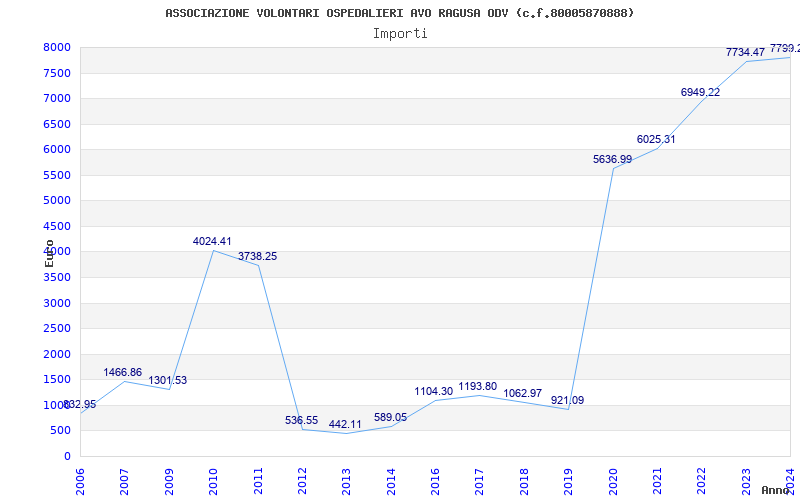Select the 2023 year label on x-axis
Screen dimensions: 800x500
746,482
